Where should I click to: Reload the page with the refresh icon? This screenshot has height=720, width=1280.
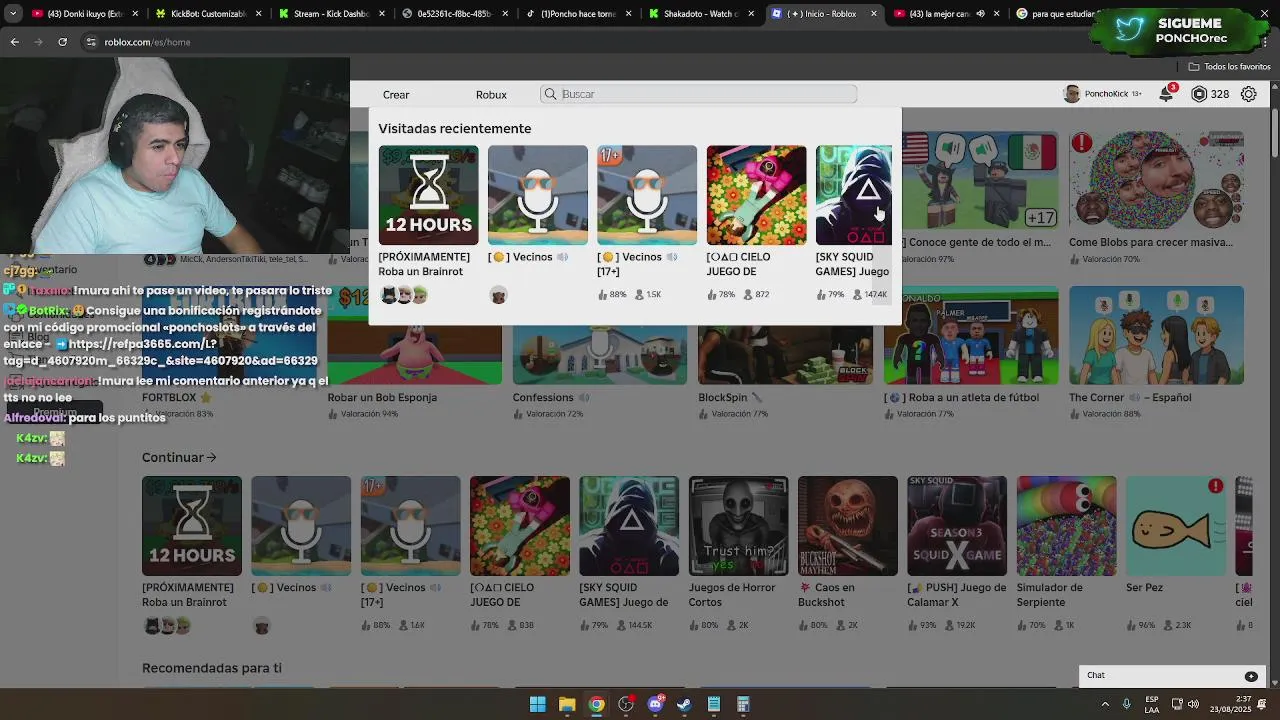coord(63,42)
